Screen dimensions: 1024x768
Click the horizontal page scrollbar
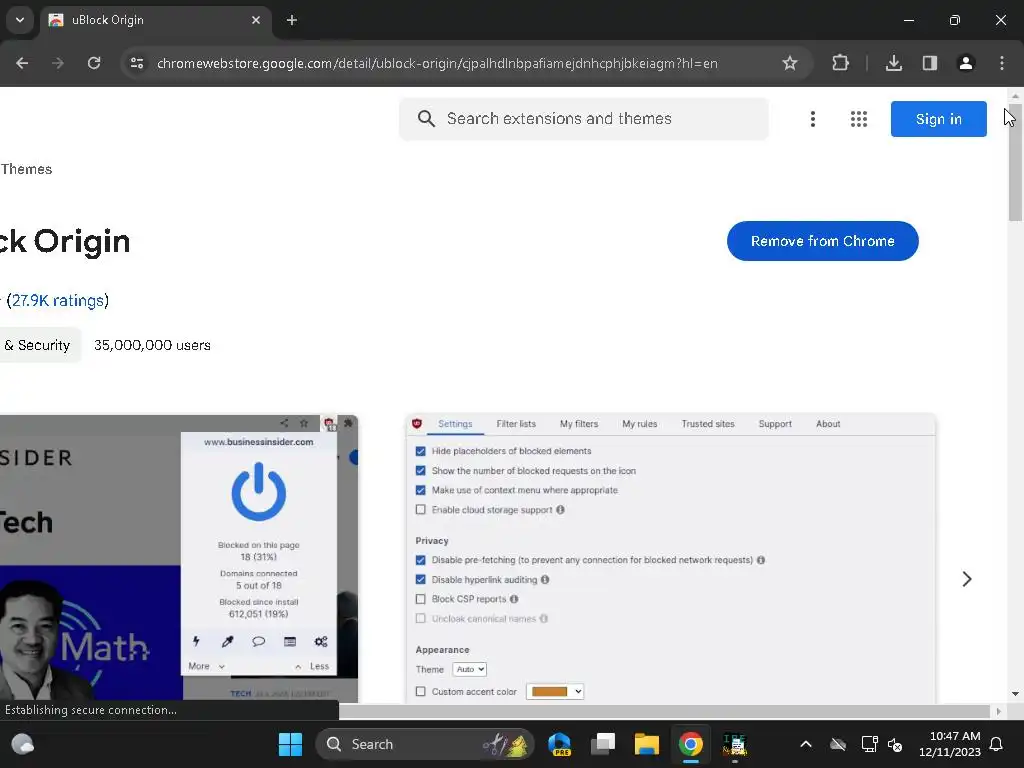click(x=664, y=711)
